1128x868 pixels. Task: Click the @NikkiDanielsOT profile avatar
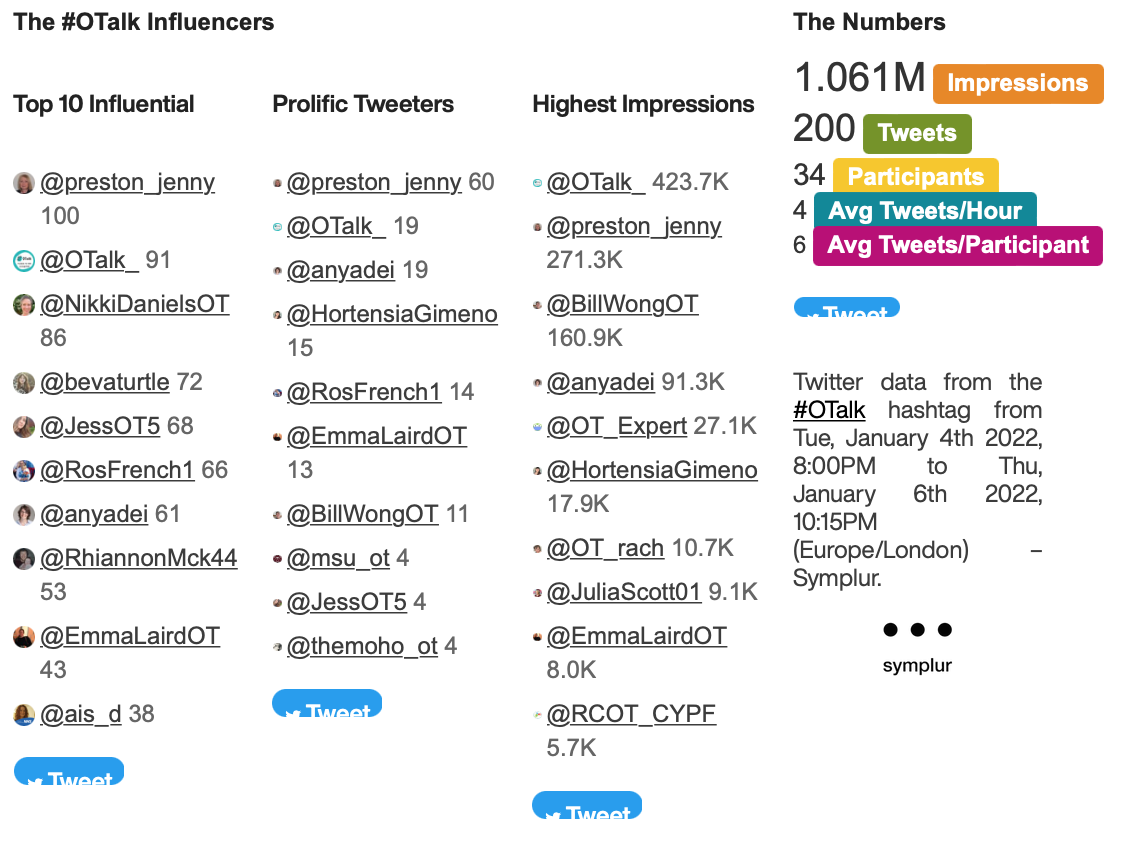click(x=24, y=305)
